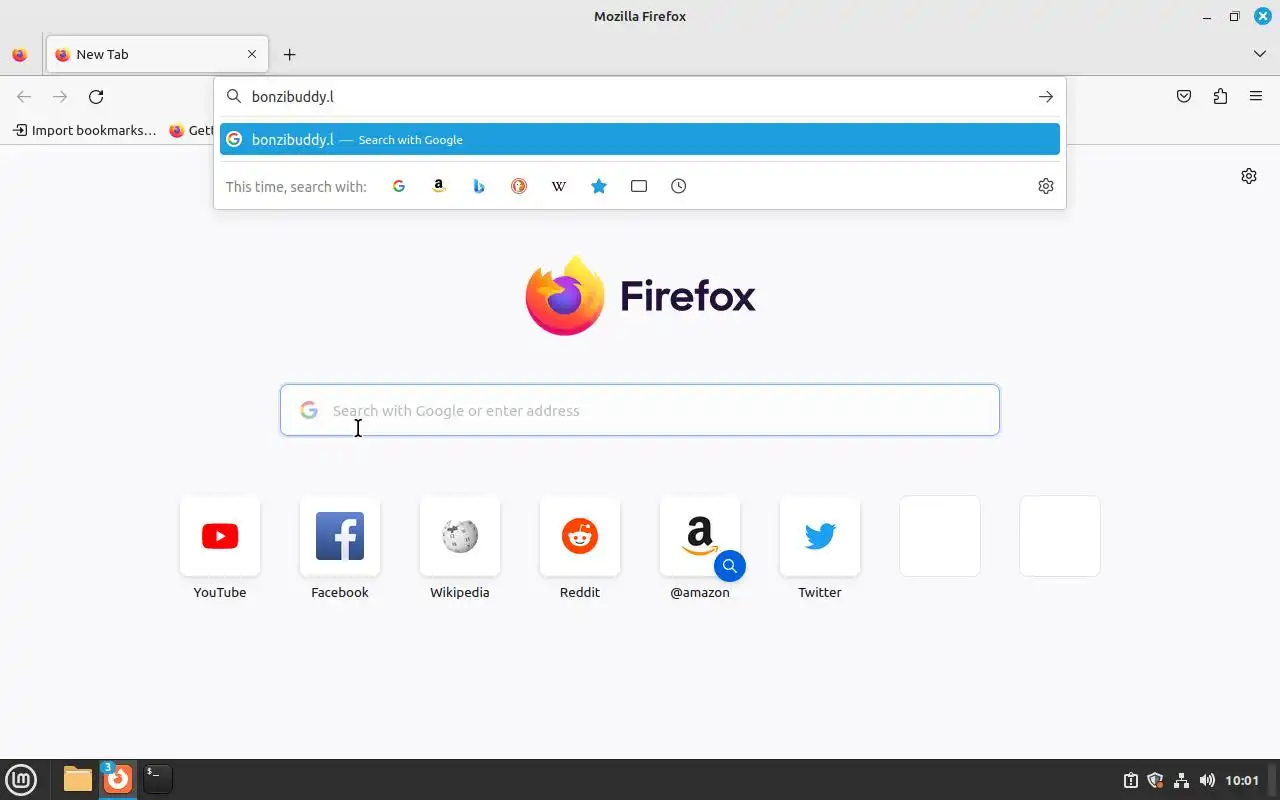
Task: Open the Extensions puzzle icon
Action: point(1220,97)
